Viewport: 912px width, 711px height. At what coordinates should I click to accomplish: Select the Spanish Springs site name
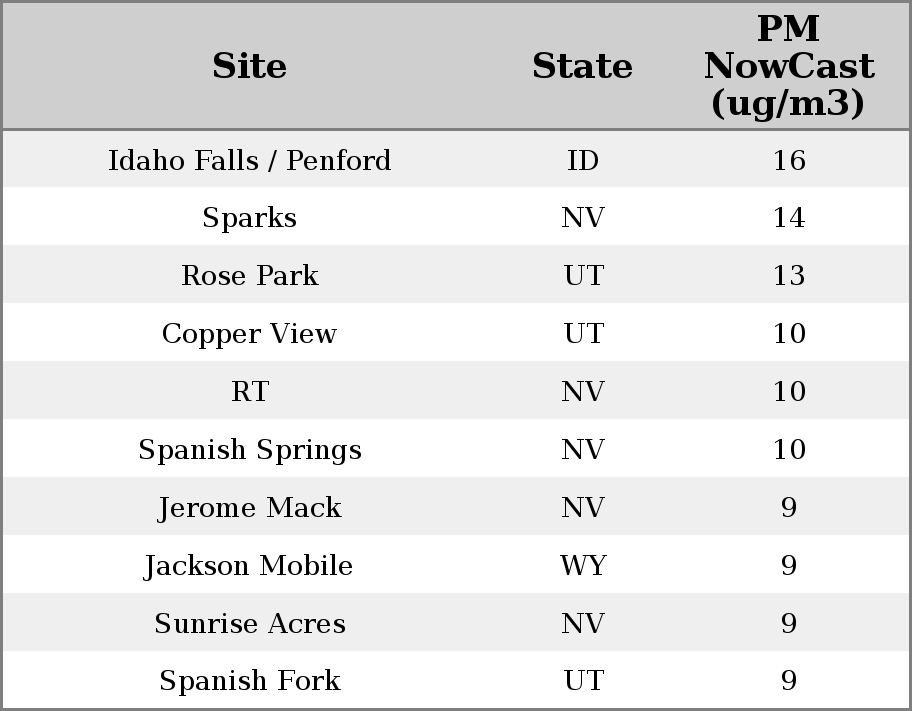point(249,450)
